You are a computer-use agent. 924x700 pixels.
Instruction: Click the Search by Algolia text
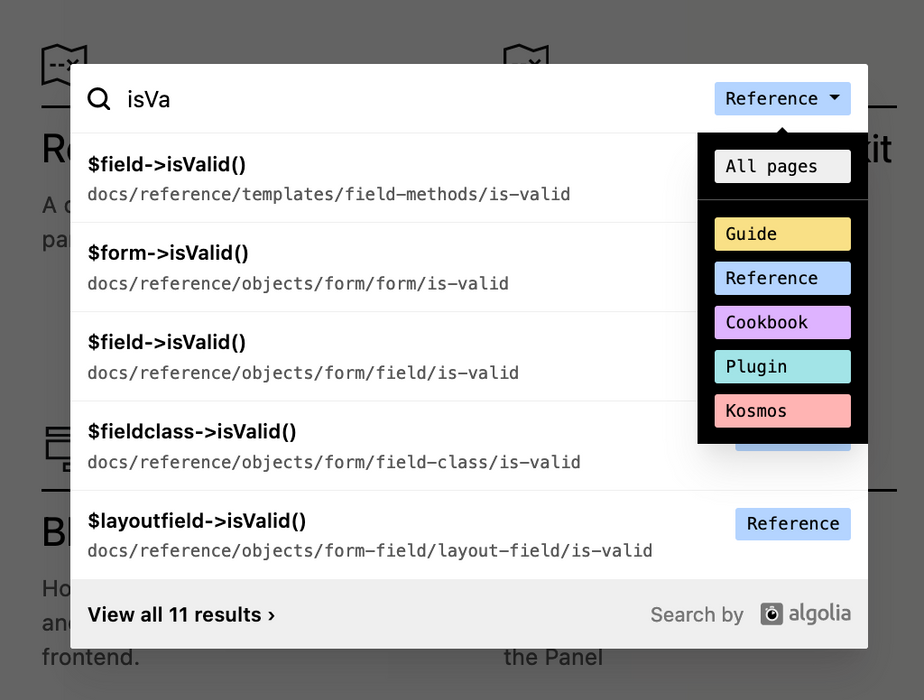tap(697, 615)
